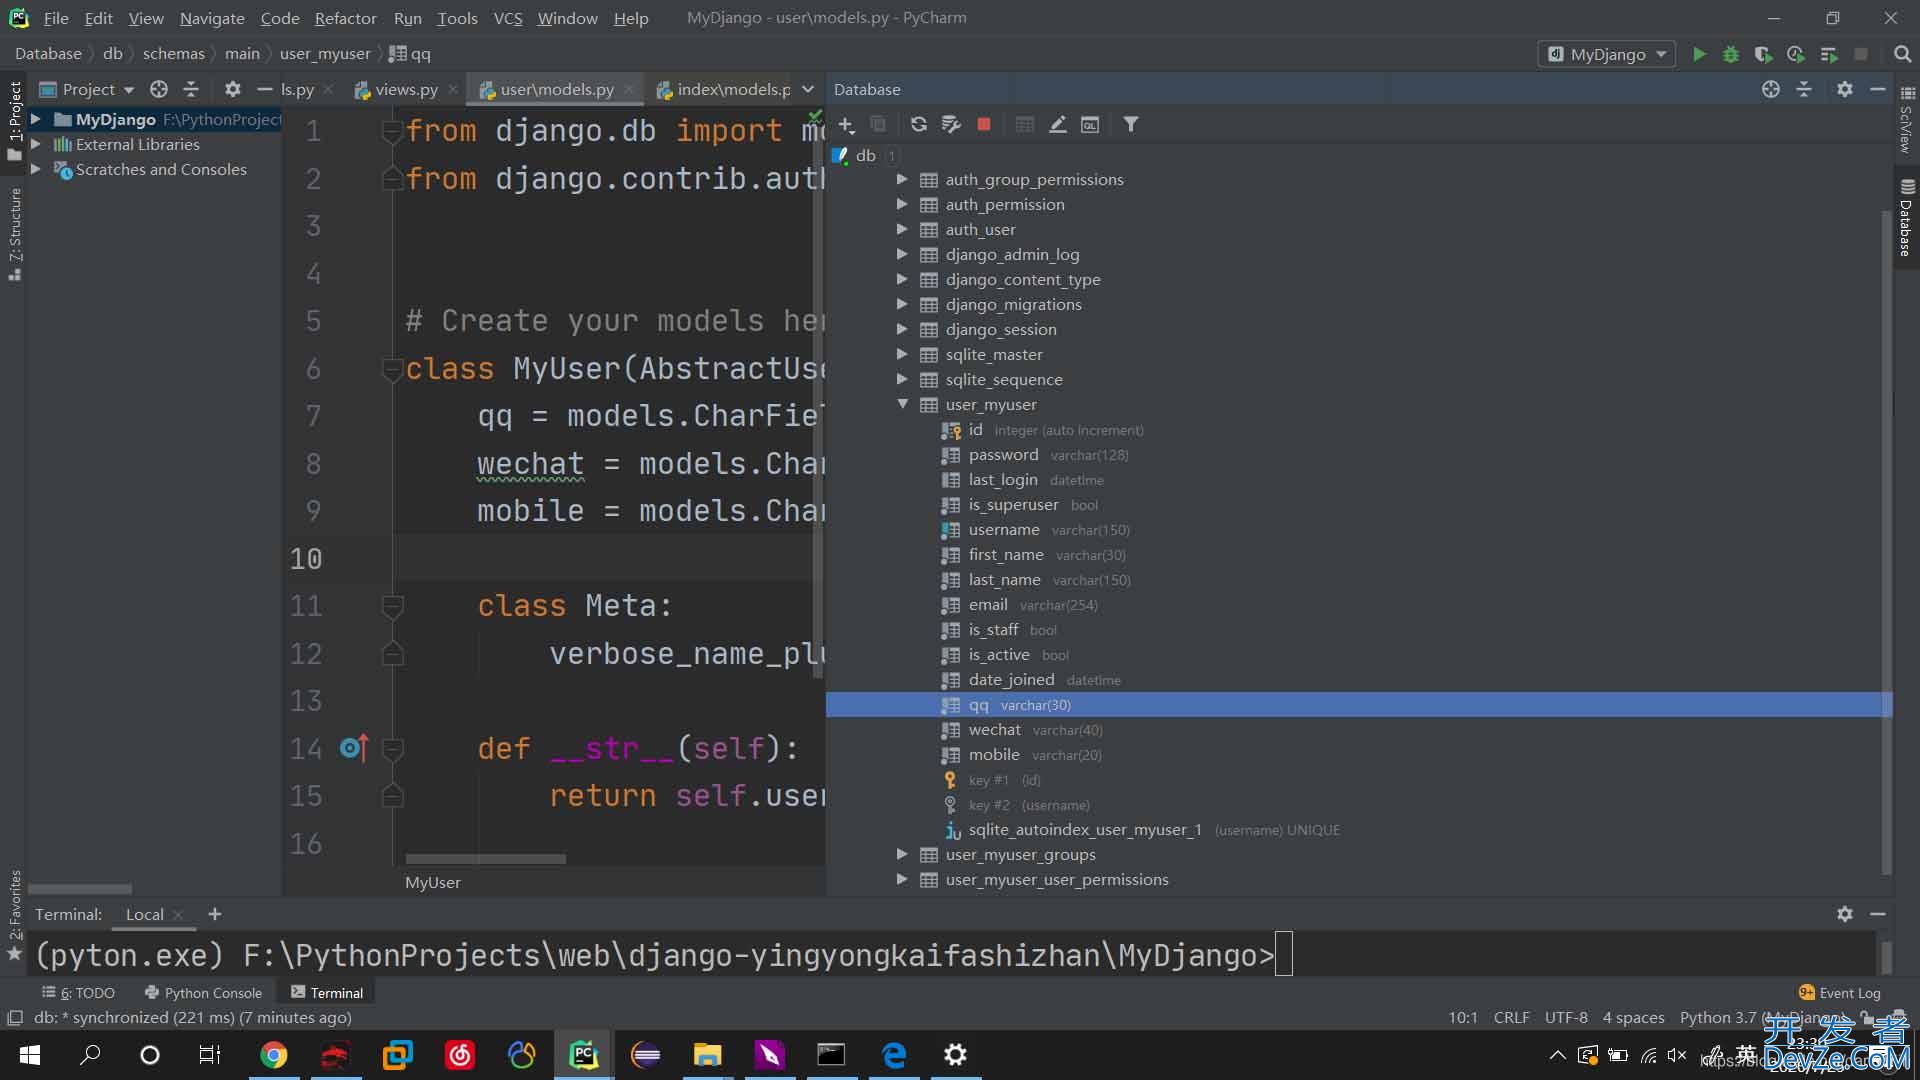The image size is (1920, 1080).
Task: Click the editor horizontal scrollbar
Action: [x=485, y=858]
